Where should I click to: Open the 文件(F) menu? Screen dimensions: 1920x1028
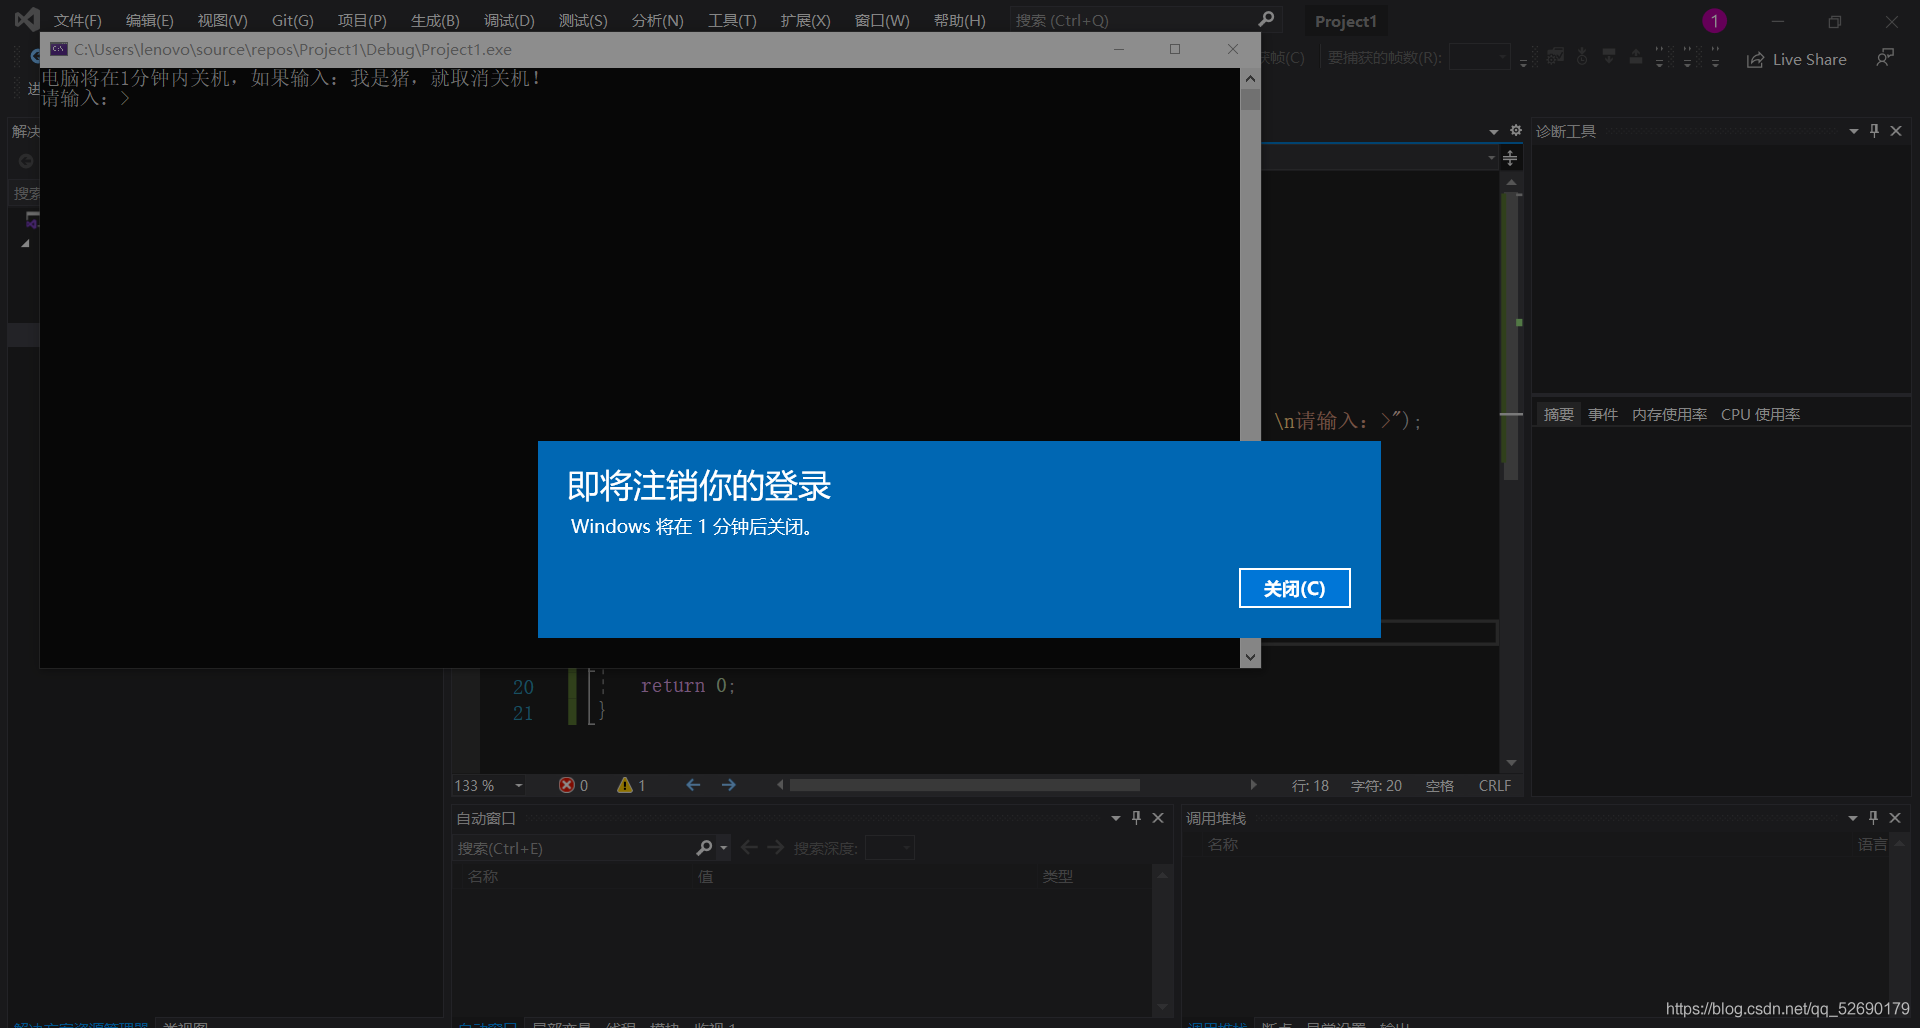(x=78, y=20)
